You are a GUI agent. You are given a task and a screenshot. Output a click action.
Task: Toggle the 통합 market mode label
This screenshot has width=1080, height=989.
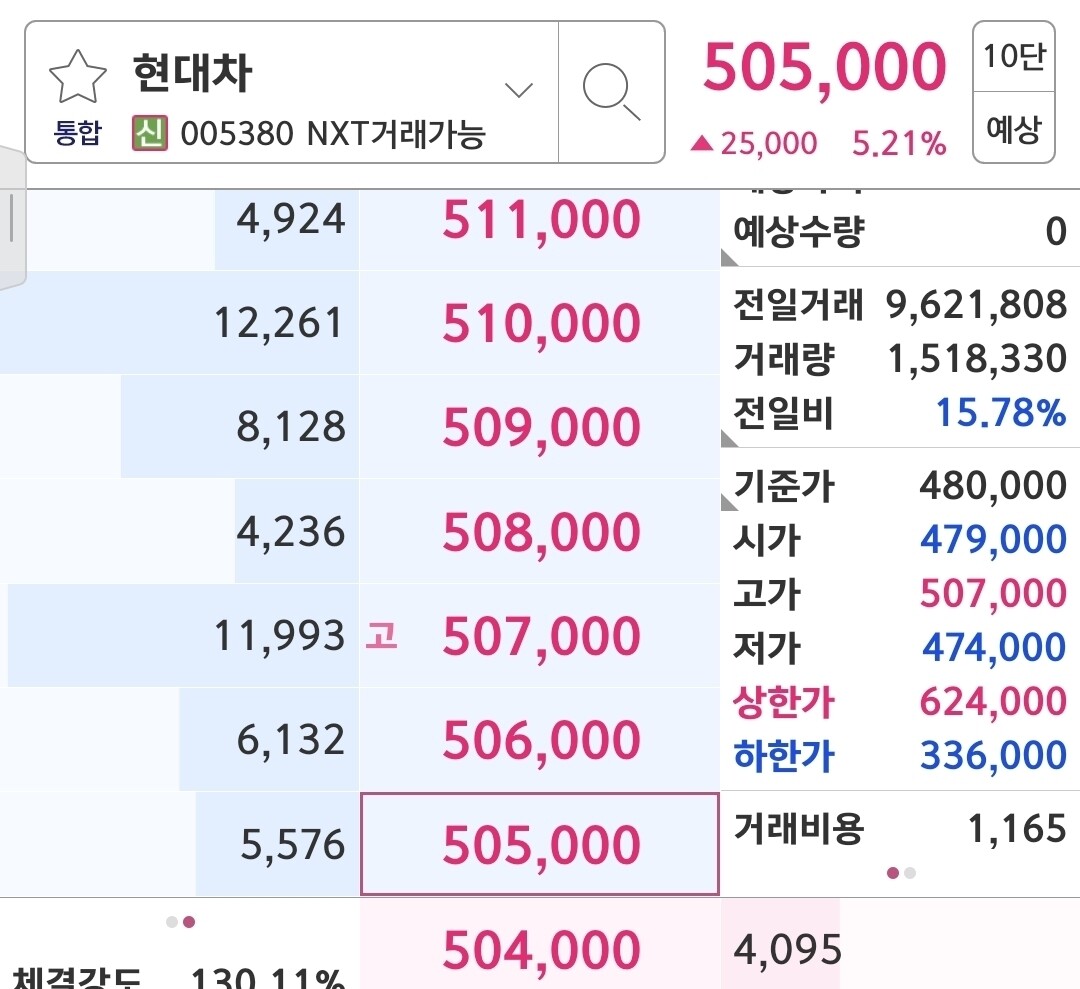pos(78,134)
